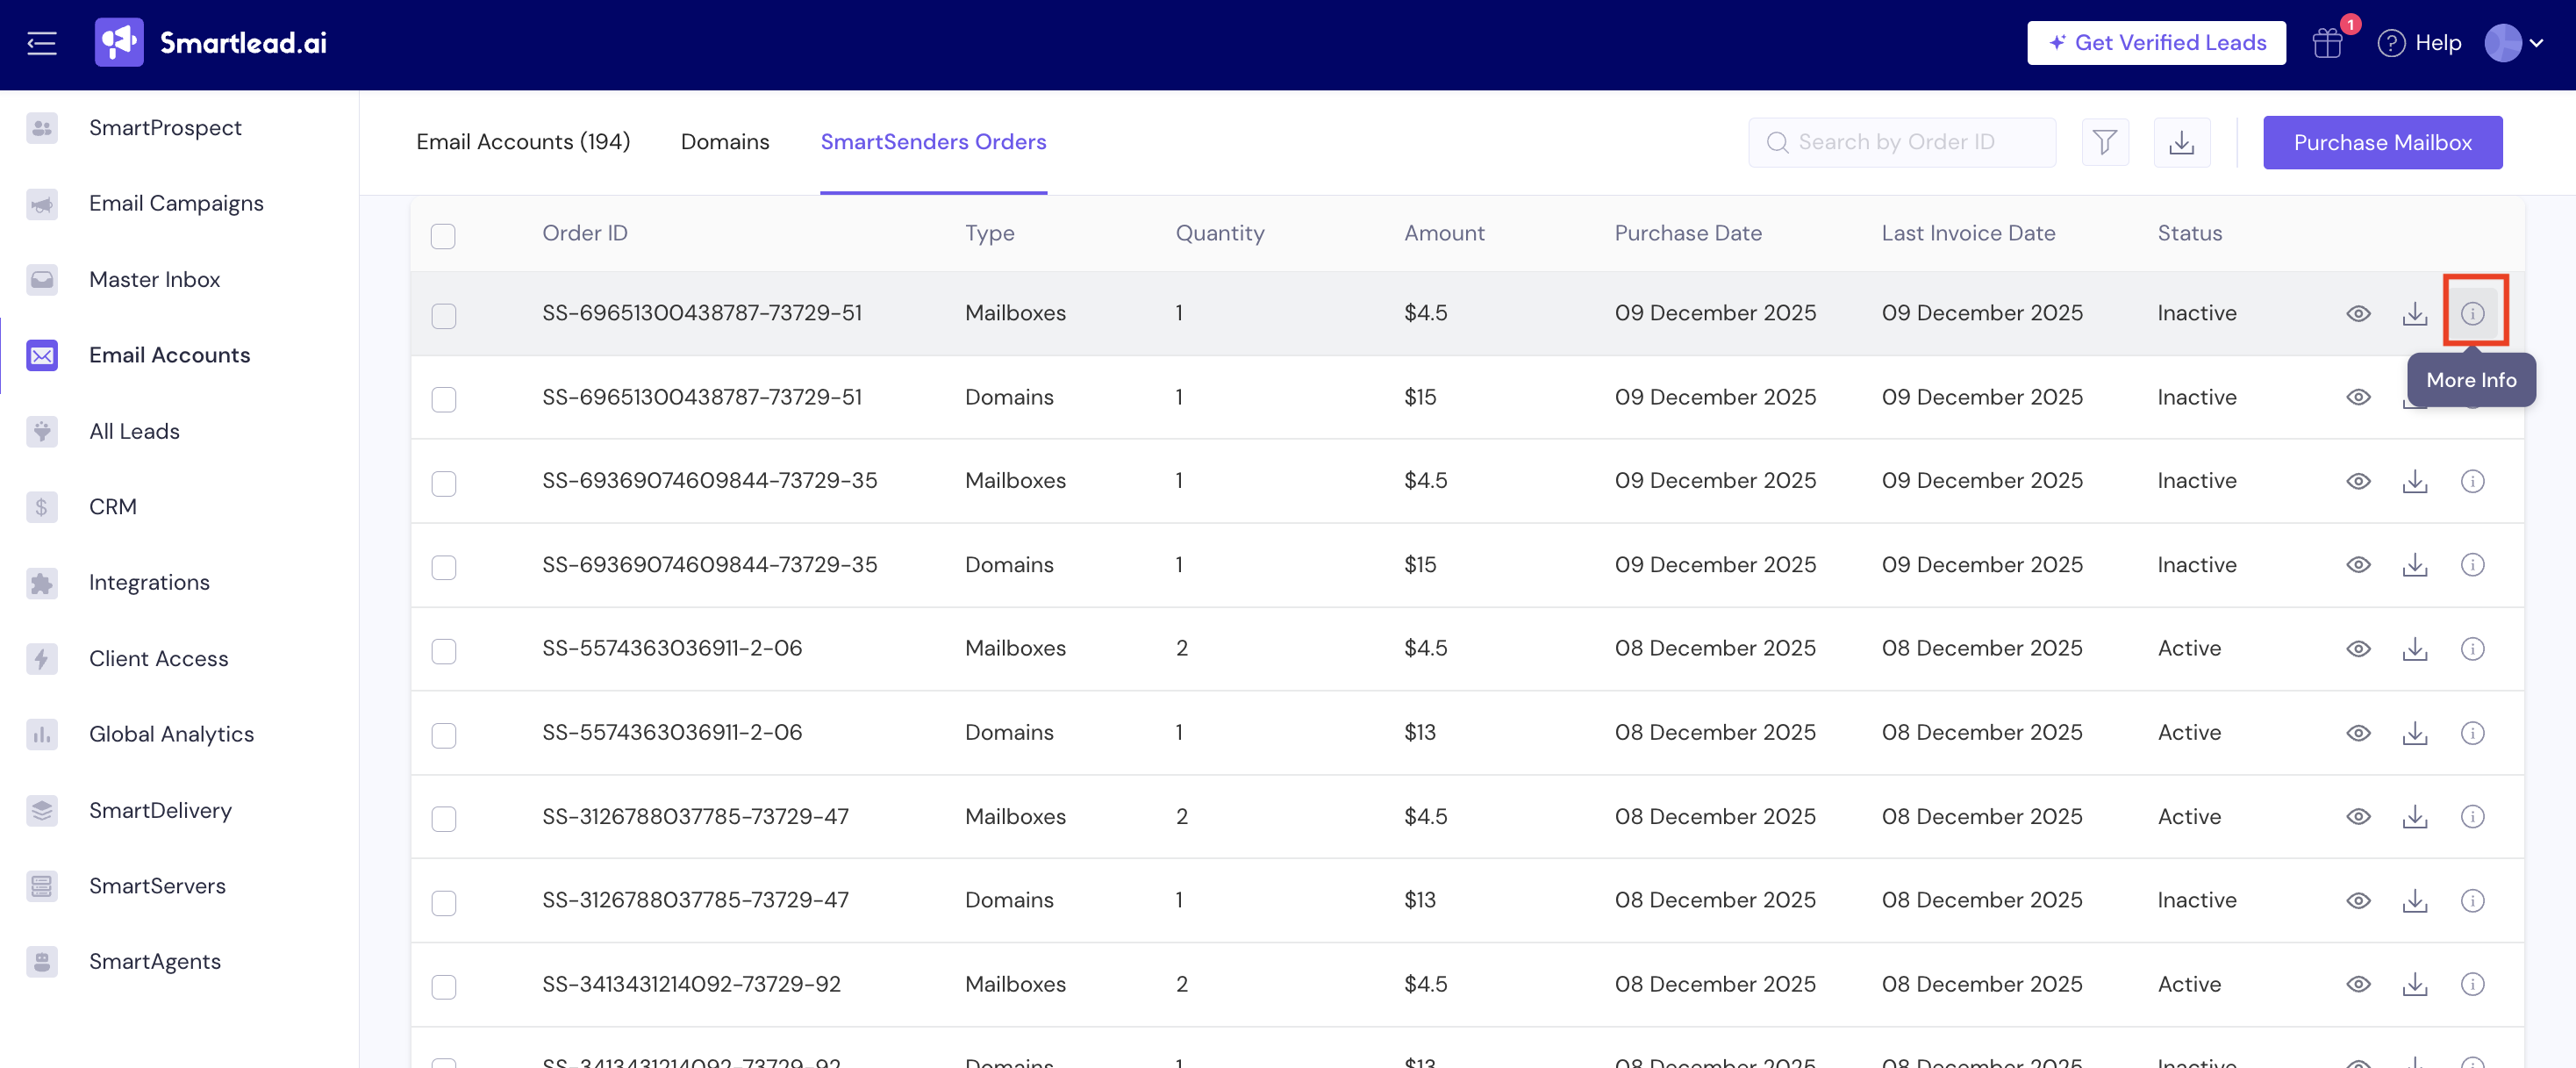Click the filter funnel icon
The height and width of the screenshot is (1068, 2576).
tap(2104, 142)
